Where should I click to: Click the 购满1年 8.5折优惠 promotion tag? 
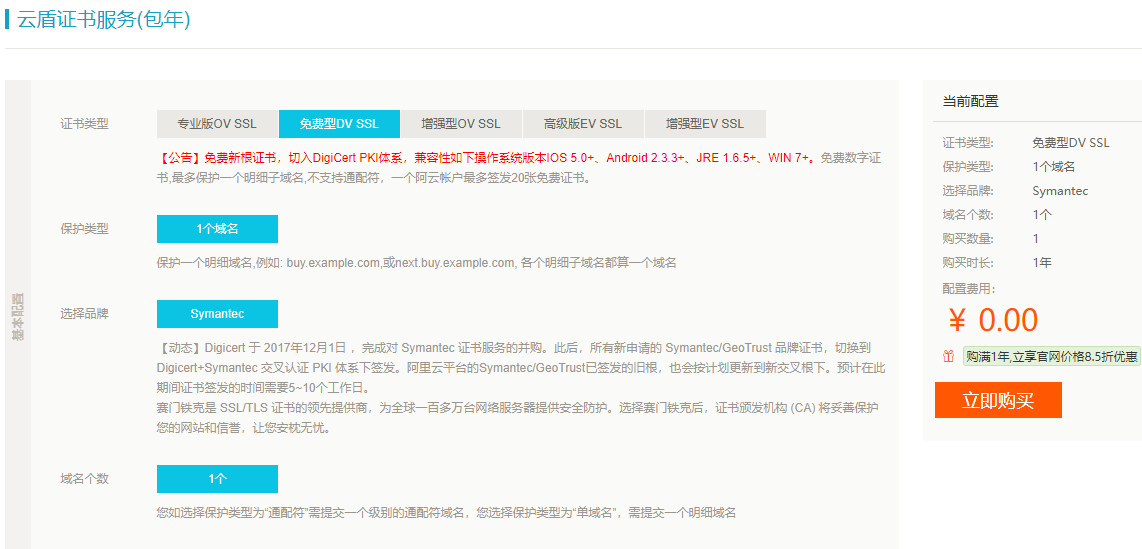pos(1051,356)
